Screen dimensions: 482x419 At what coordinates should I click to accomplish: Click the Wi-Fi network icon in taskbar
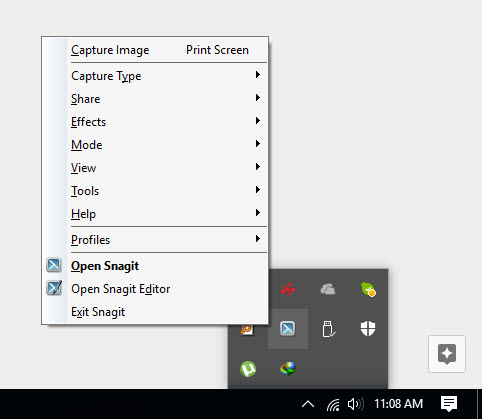tap(333, 404)
